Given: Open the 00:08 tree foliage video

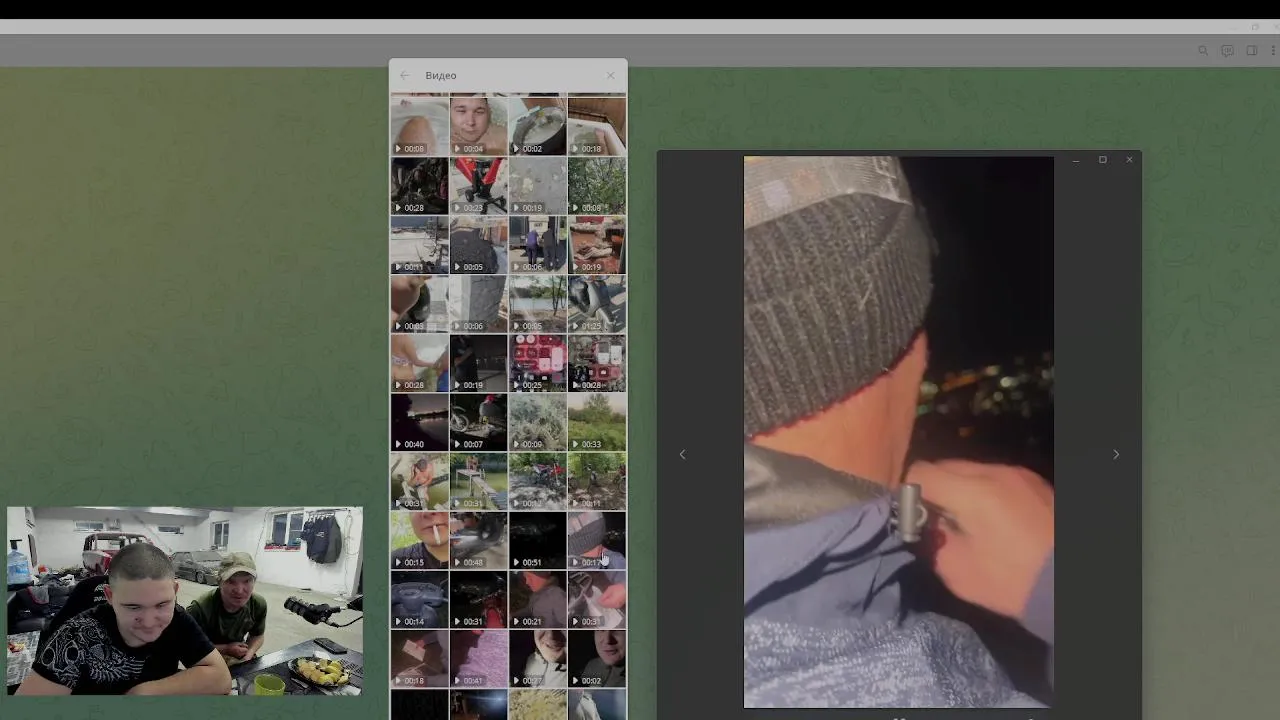Looking at the screenshot, I should [x=597, y=185].
